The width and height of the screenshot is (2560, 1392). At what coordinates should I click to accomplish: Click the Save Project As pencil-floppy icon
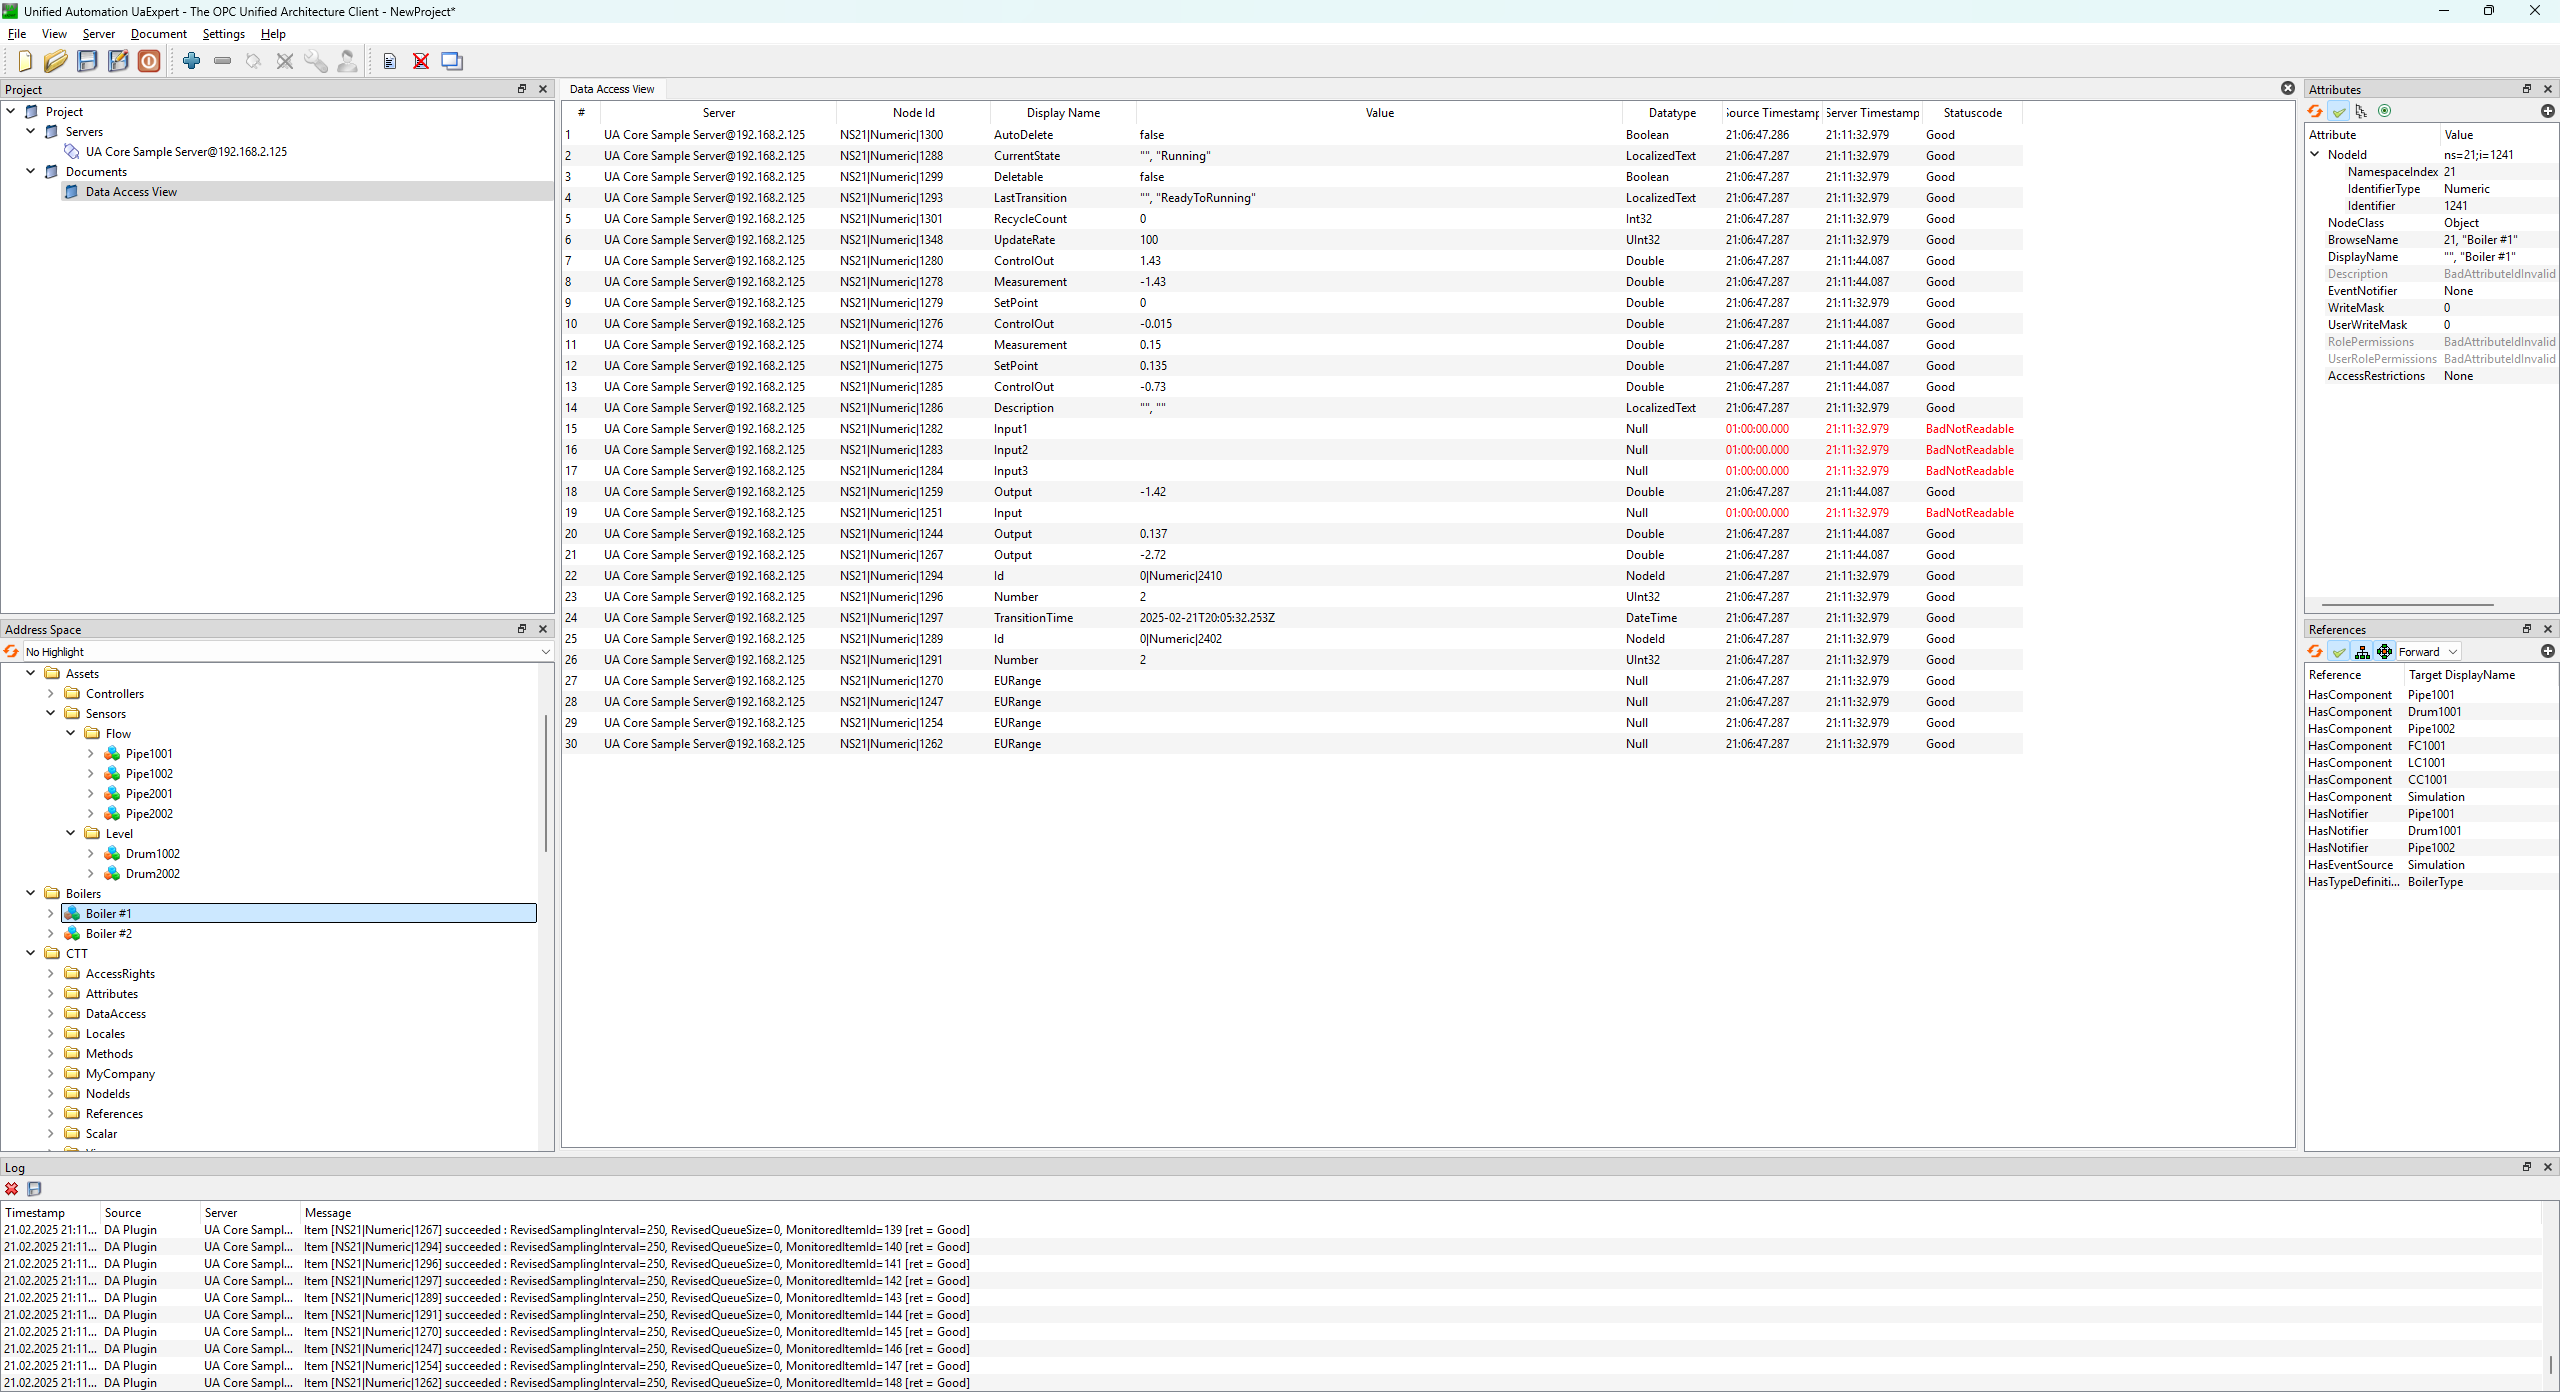pyautogui.click(x=118, y=61)
